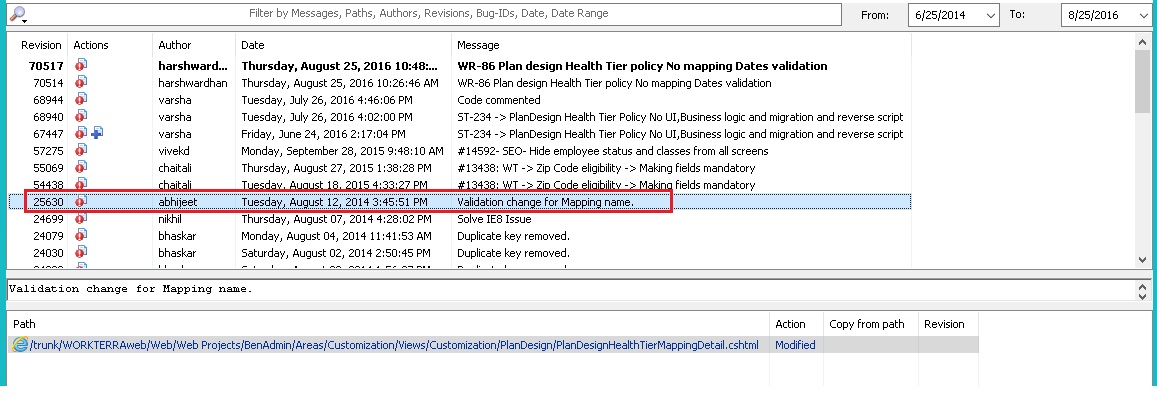Select Saturday, August 02, 2014 2:50:45 PM date
The width and height of the screenshot is (1157, 399).
(x=337, y=252)
